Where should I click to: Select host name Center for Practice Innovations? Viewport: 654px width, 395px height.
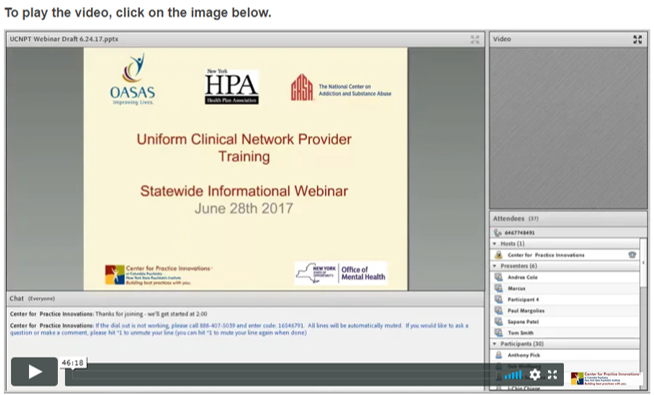(546, 255)
